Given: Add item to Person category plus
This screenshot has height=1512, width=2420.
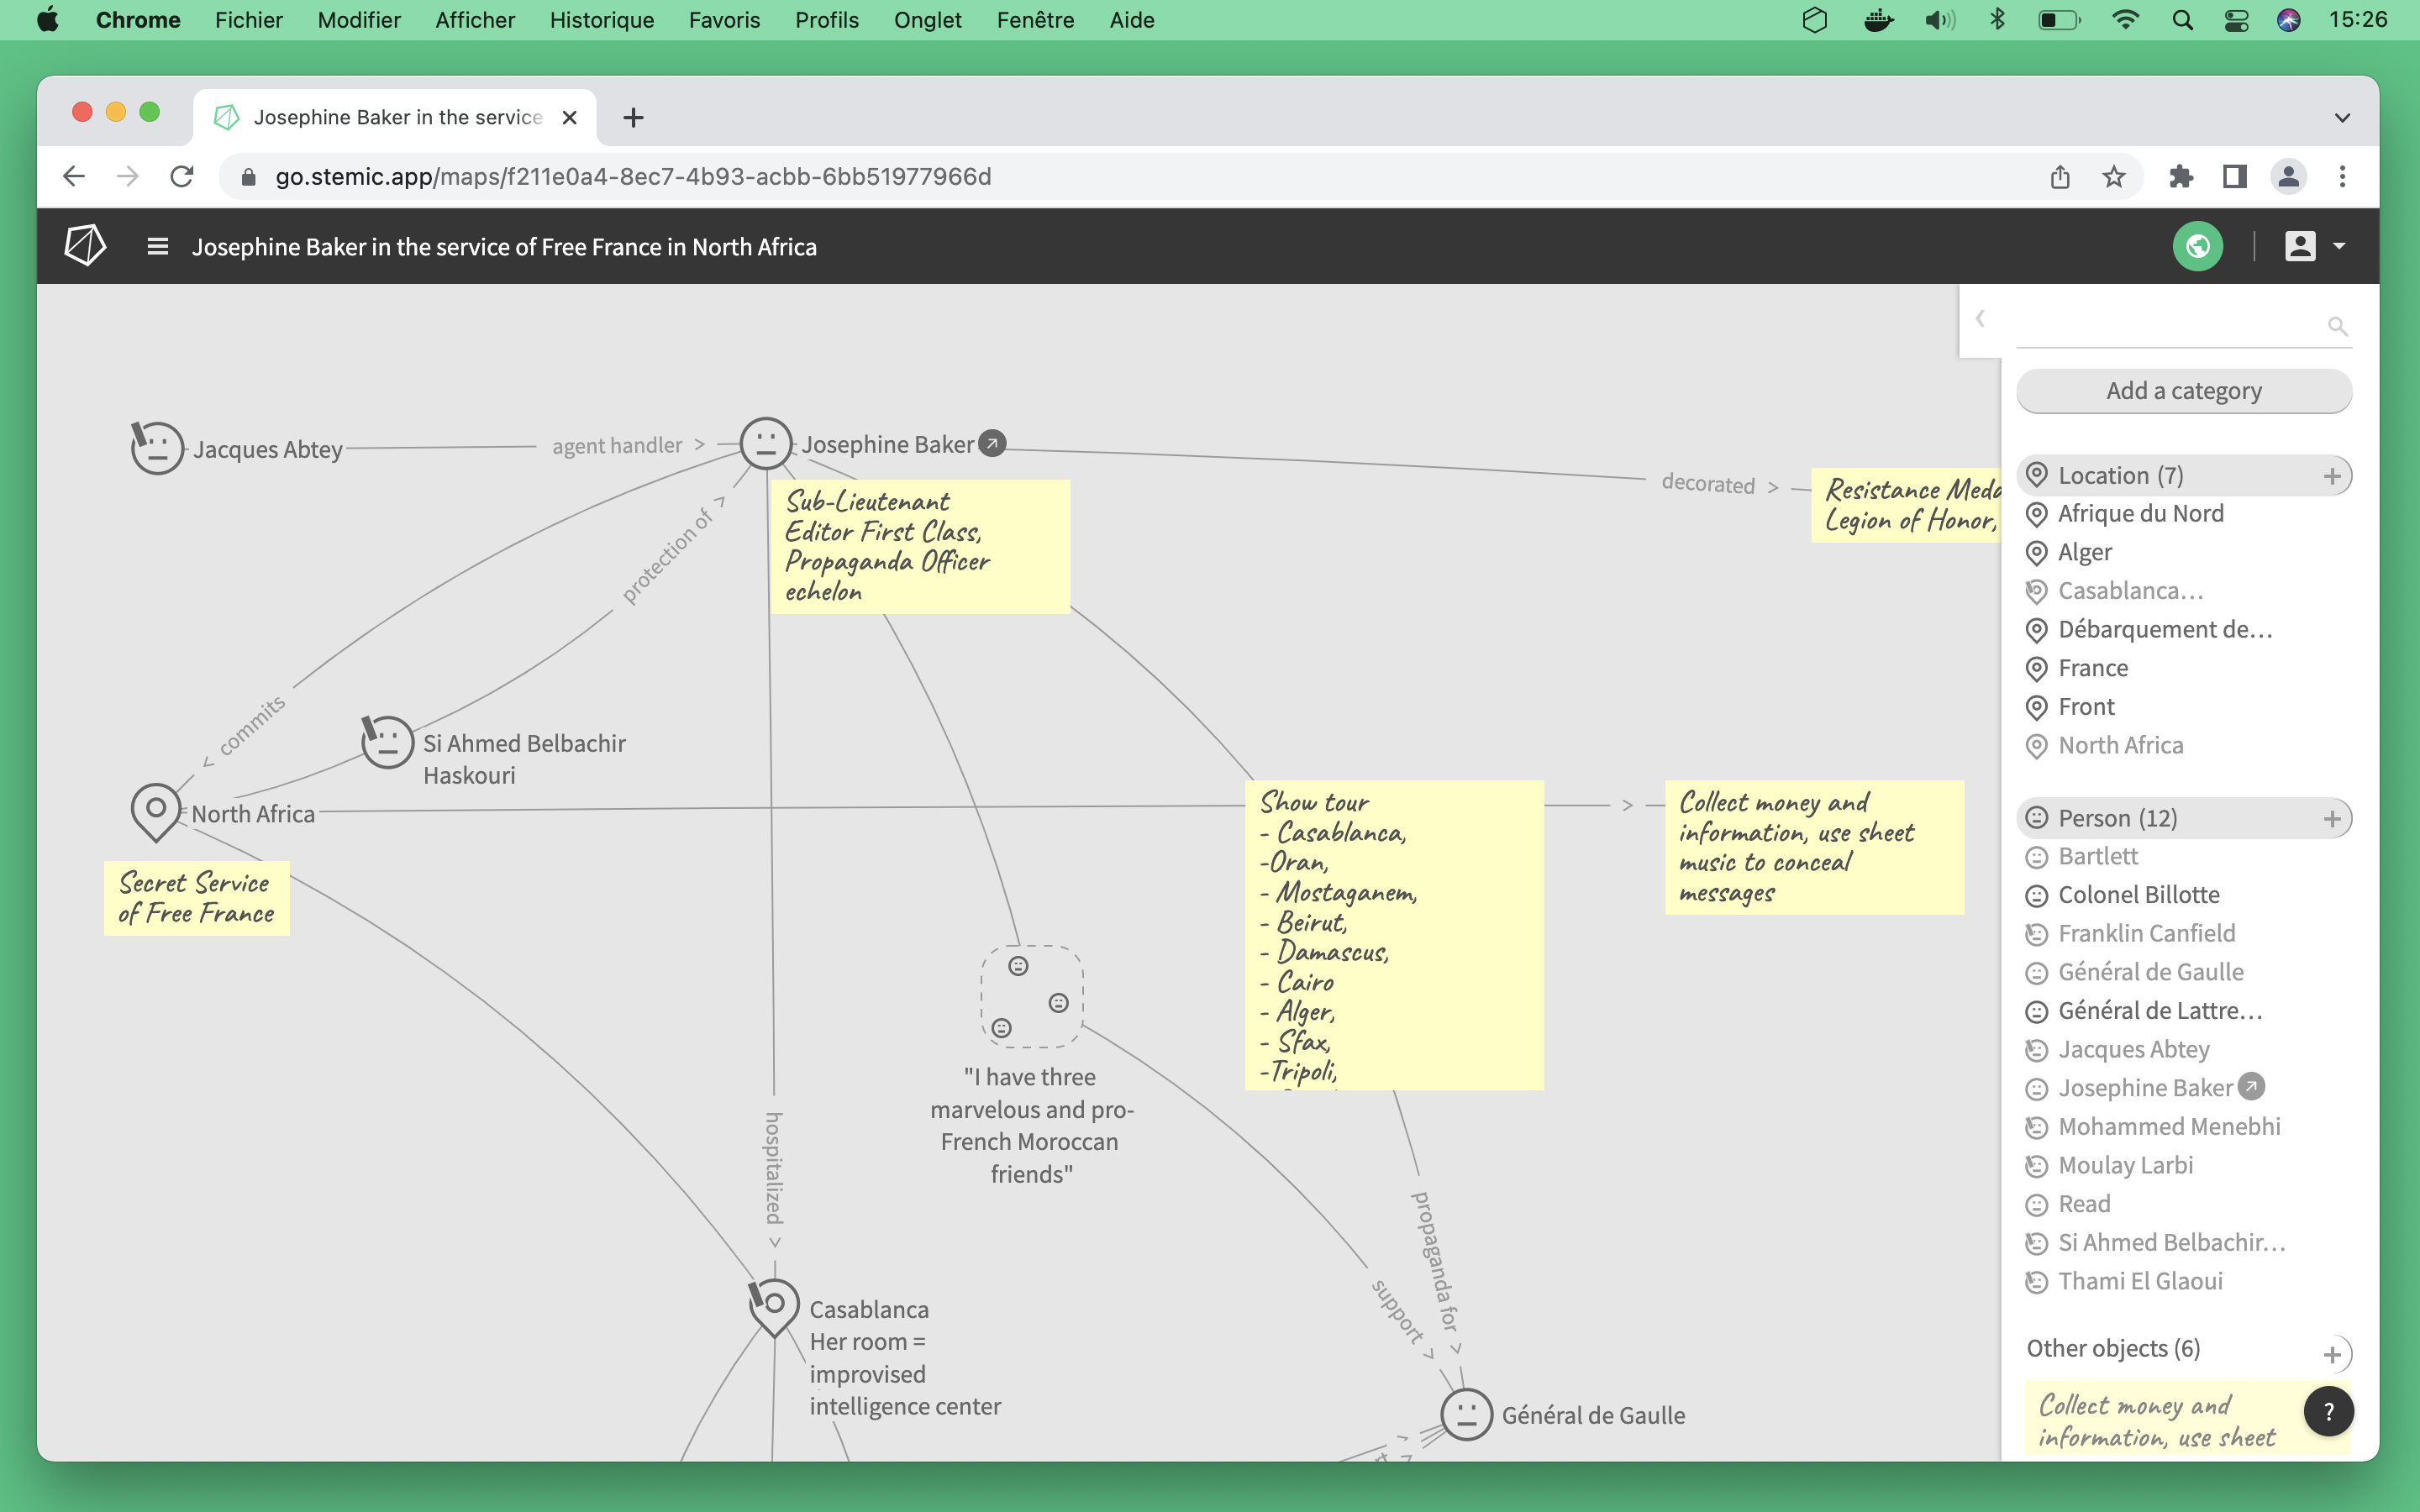Looking at the screenshot, I should coord(2332,819).
